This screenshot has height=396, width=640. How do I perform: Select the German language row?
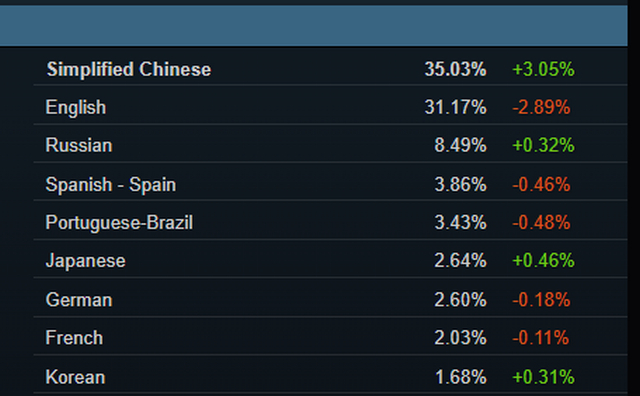pyautogui.click(x=330, y=300)
